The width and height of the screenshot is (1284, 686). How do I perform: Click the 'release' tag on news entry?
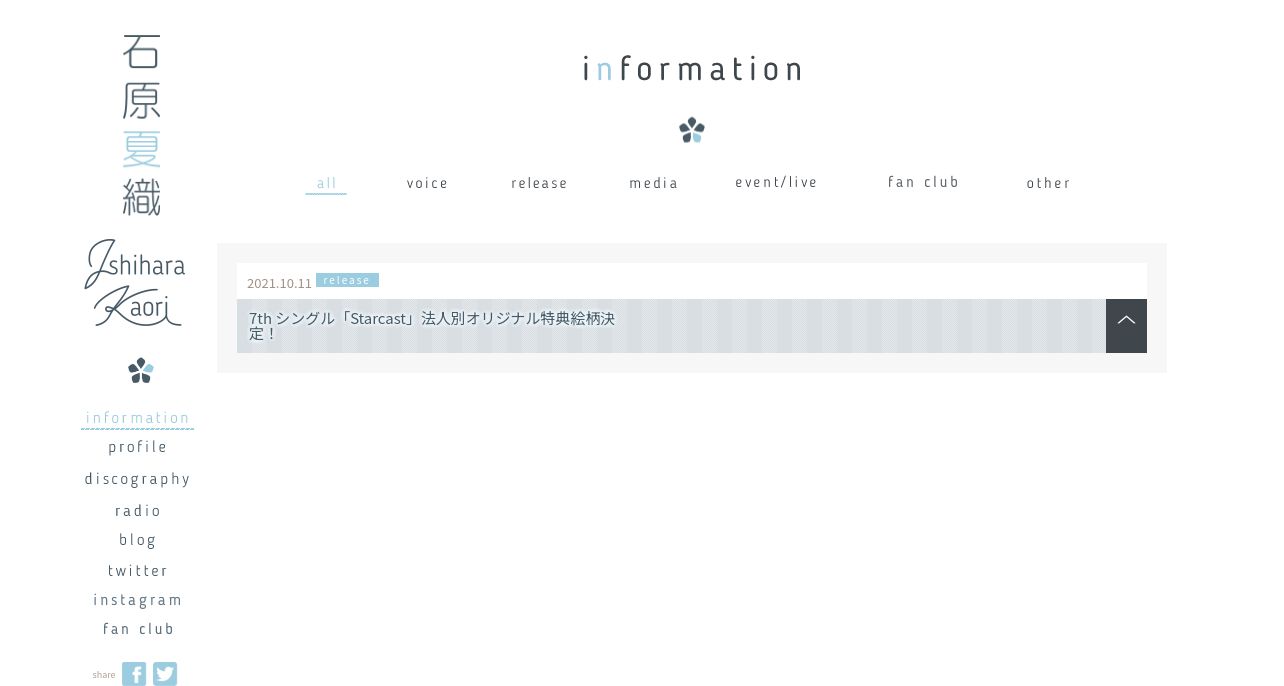tap(347, 280)
